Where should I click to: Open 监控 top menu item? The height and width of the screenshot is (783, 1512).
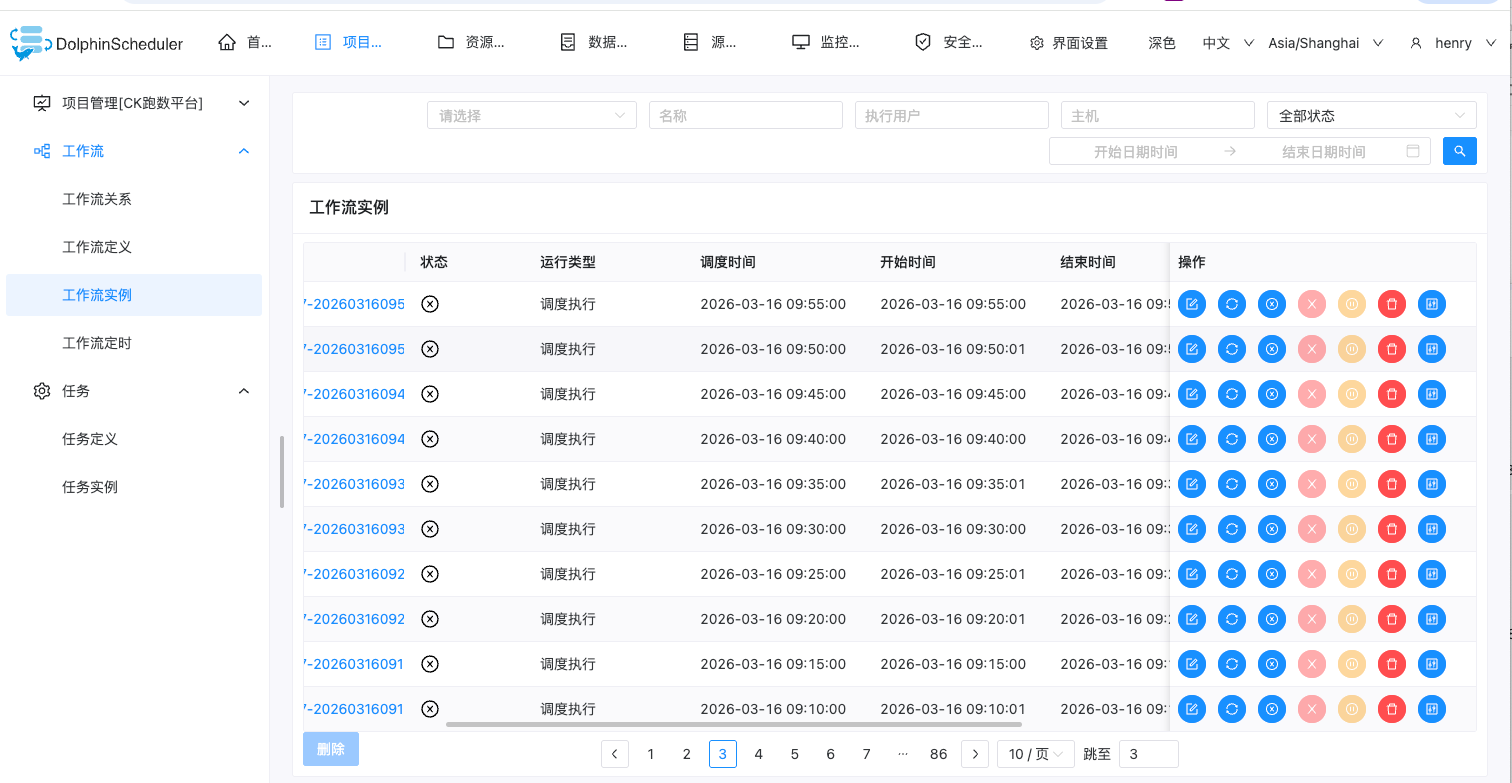coord(825,42)
